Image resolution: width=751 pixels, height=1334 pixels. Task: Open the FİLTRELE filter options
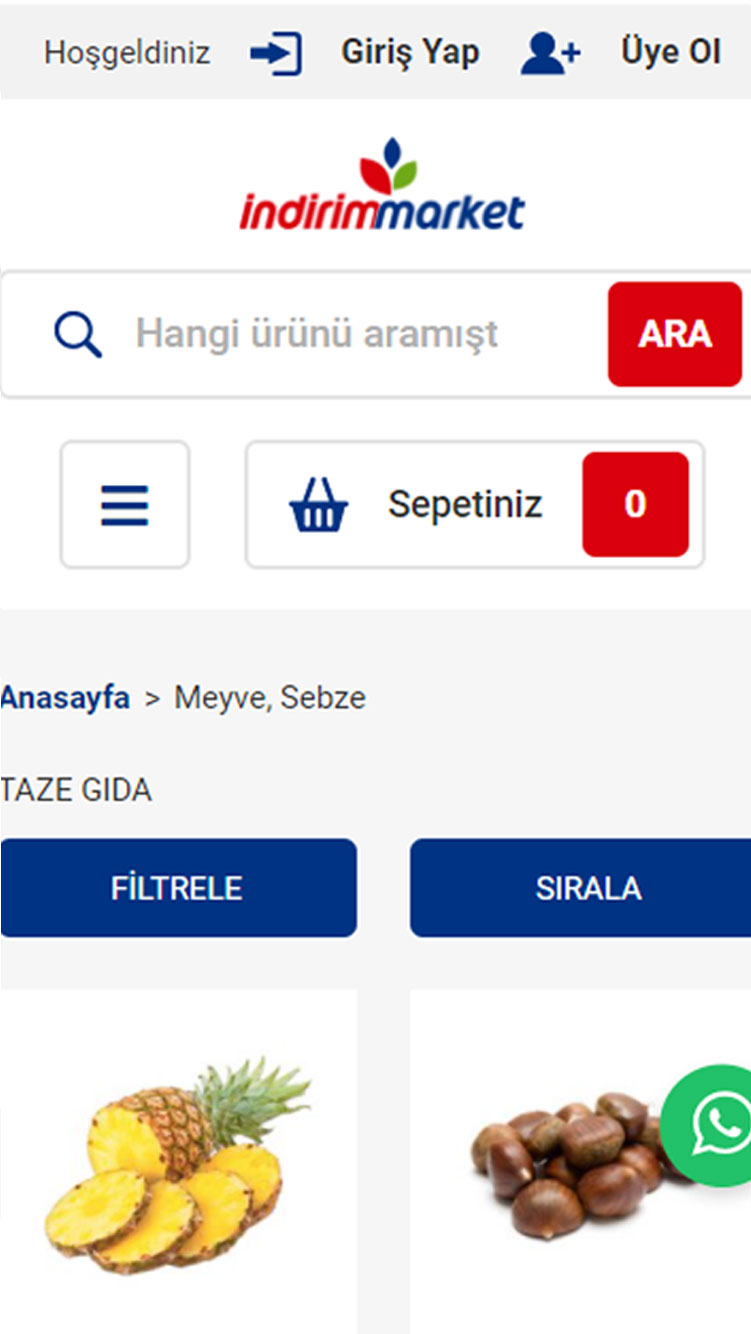click(x=178, y=888)
